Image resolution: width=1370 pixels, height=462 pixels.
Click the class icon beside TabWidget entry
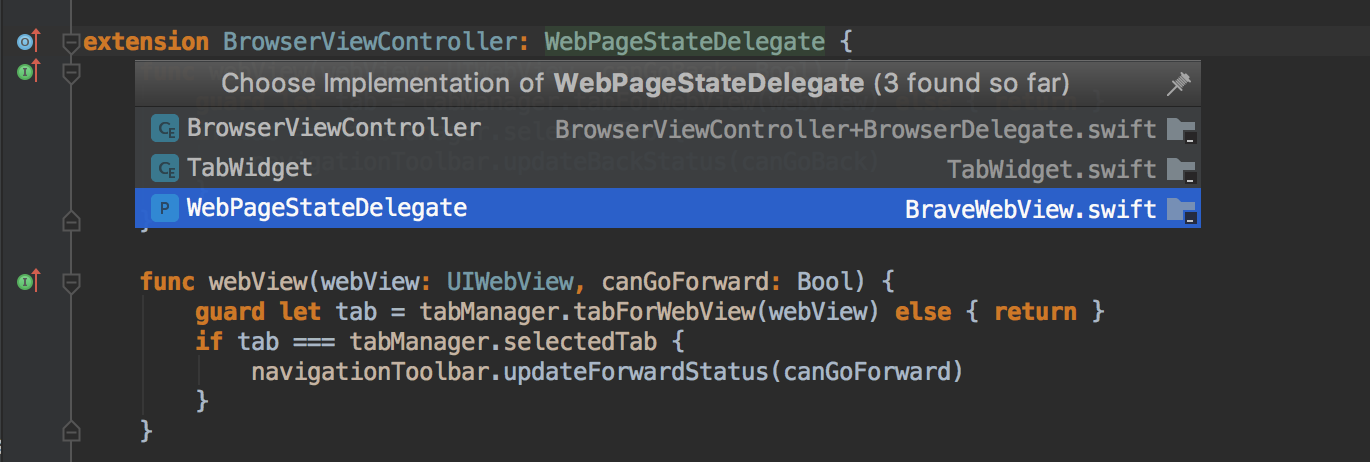[164, 168]
